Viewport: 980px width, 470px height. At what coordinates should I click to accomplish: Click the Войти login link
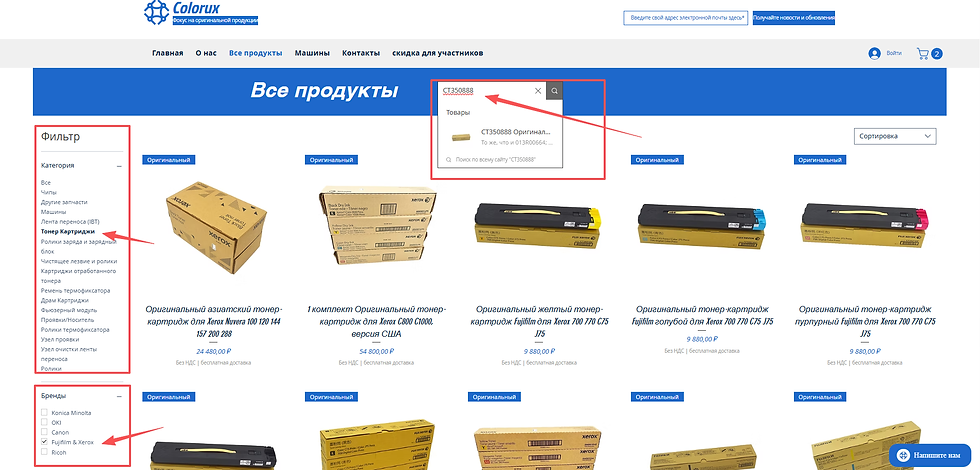tap(894, 54)
